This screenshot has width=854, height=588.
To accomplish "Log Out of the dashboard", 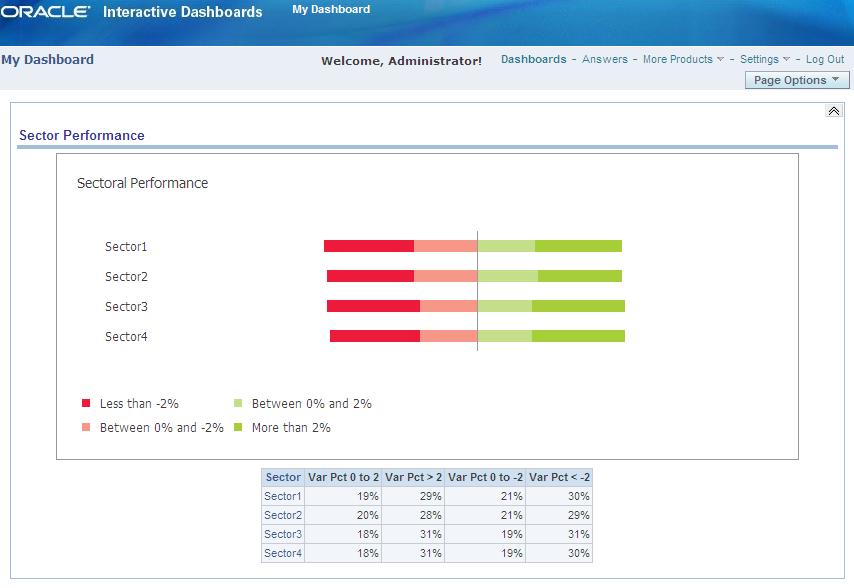I will click(824, 59).
